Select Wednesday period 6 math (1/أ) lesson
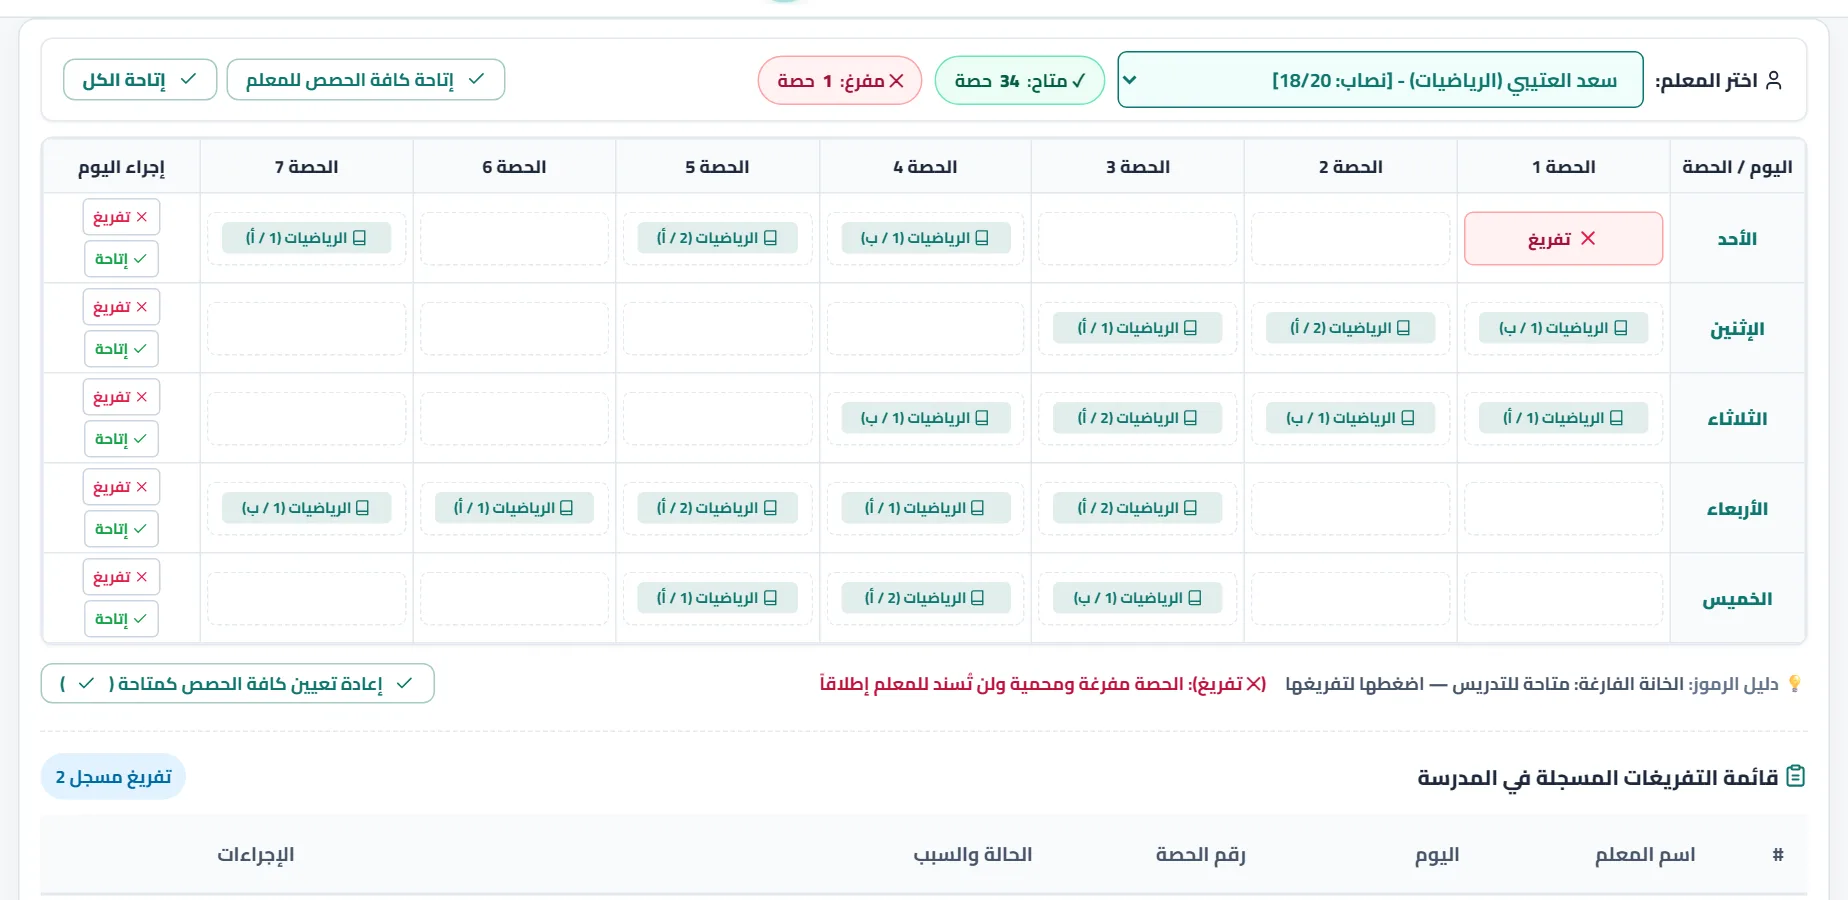The width and height of the screenshot is (1848, 900). click(514, 508)
